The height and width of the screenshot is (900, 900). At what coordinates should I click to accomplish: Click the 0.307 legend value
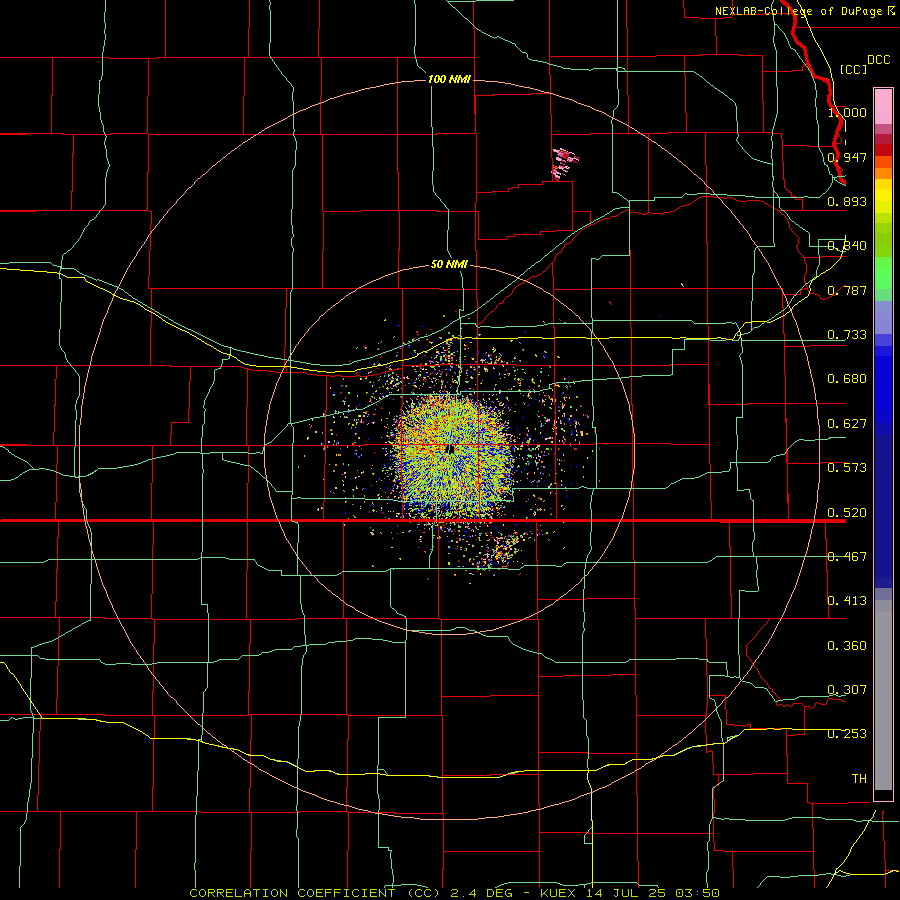tap(847, 690)
